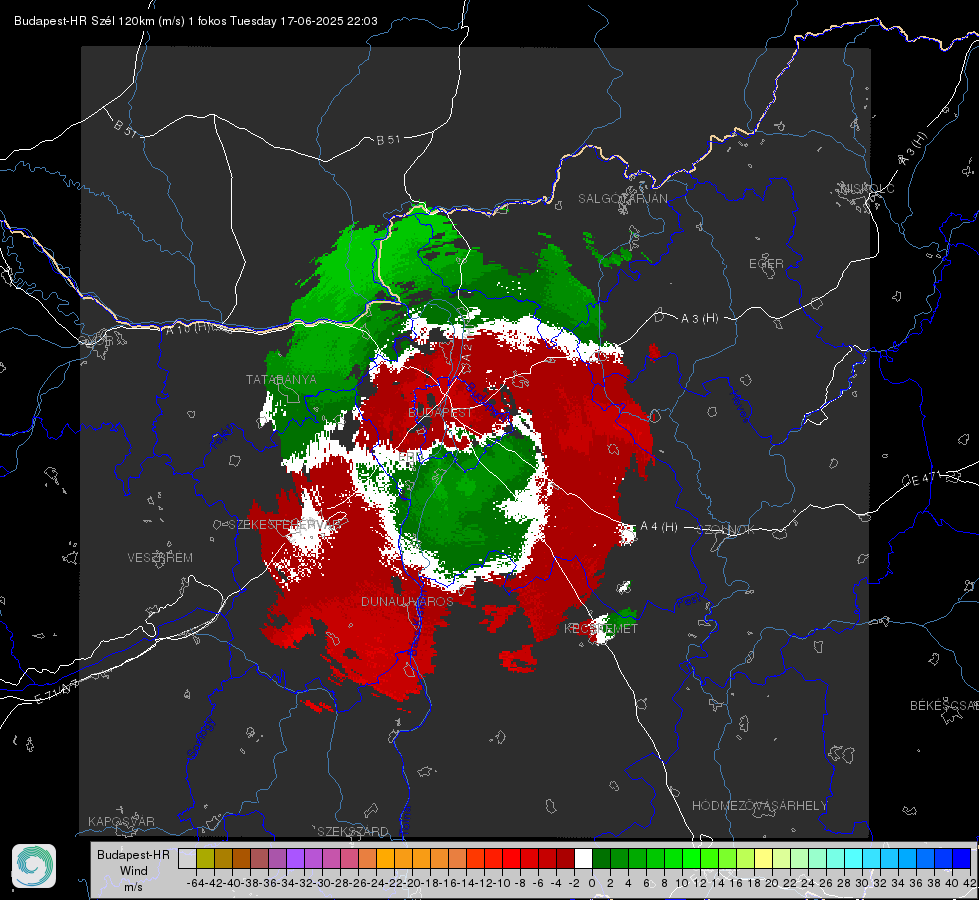979x900 pixels.
Task: Click the EGER city label
Action: click(x=766, y=264)
